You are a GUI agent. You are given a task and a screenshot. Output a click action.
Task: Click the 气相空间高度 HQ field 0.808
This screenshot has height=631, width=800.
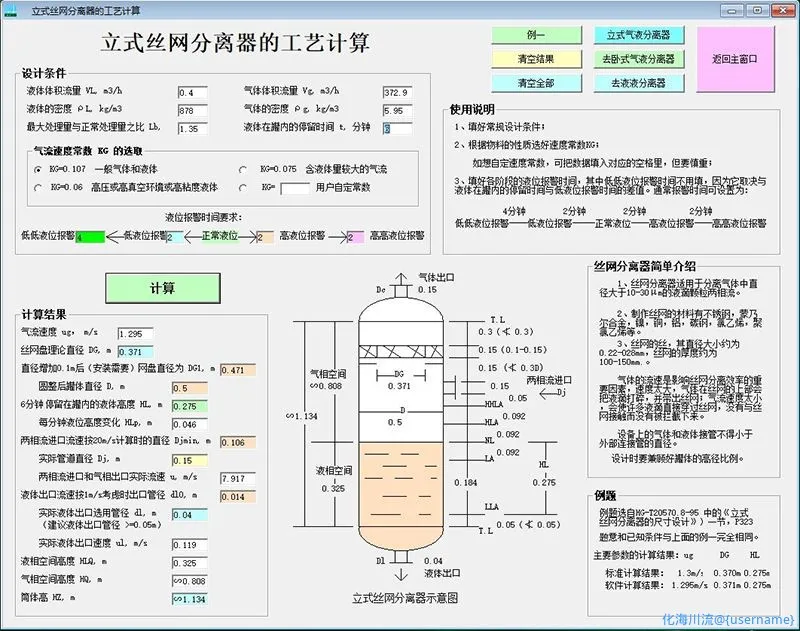point(190,581)
